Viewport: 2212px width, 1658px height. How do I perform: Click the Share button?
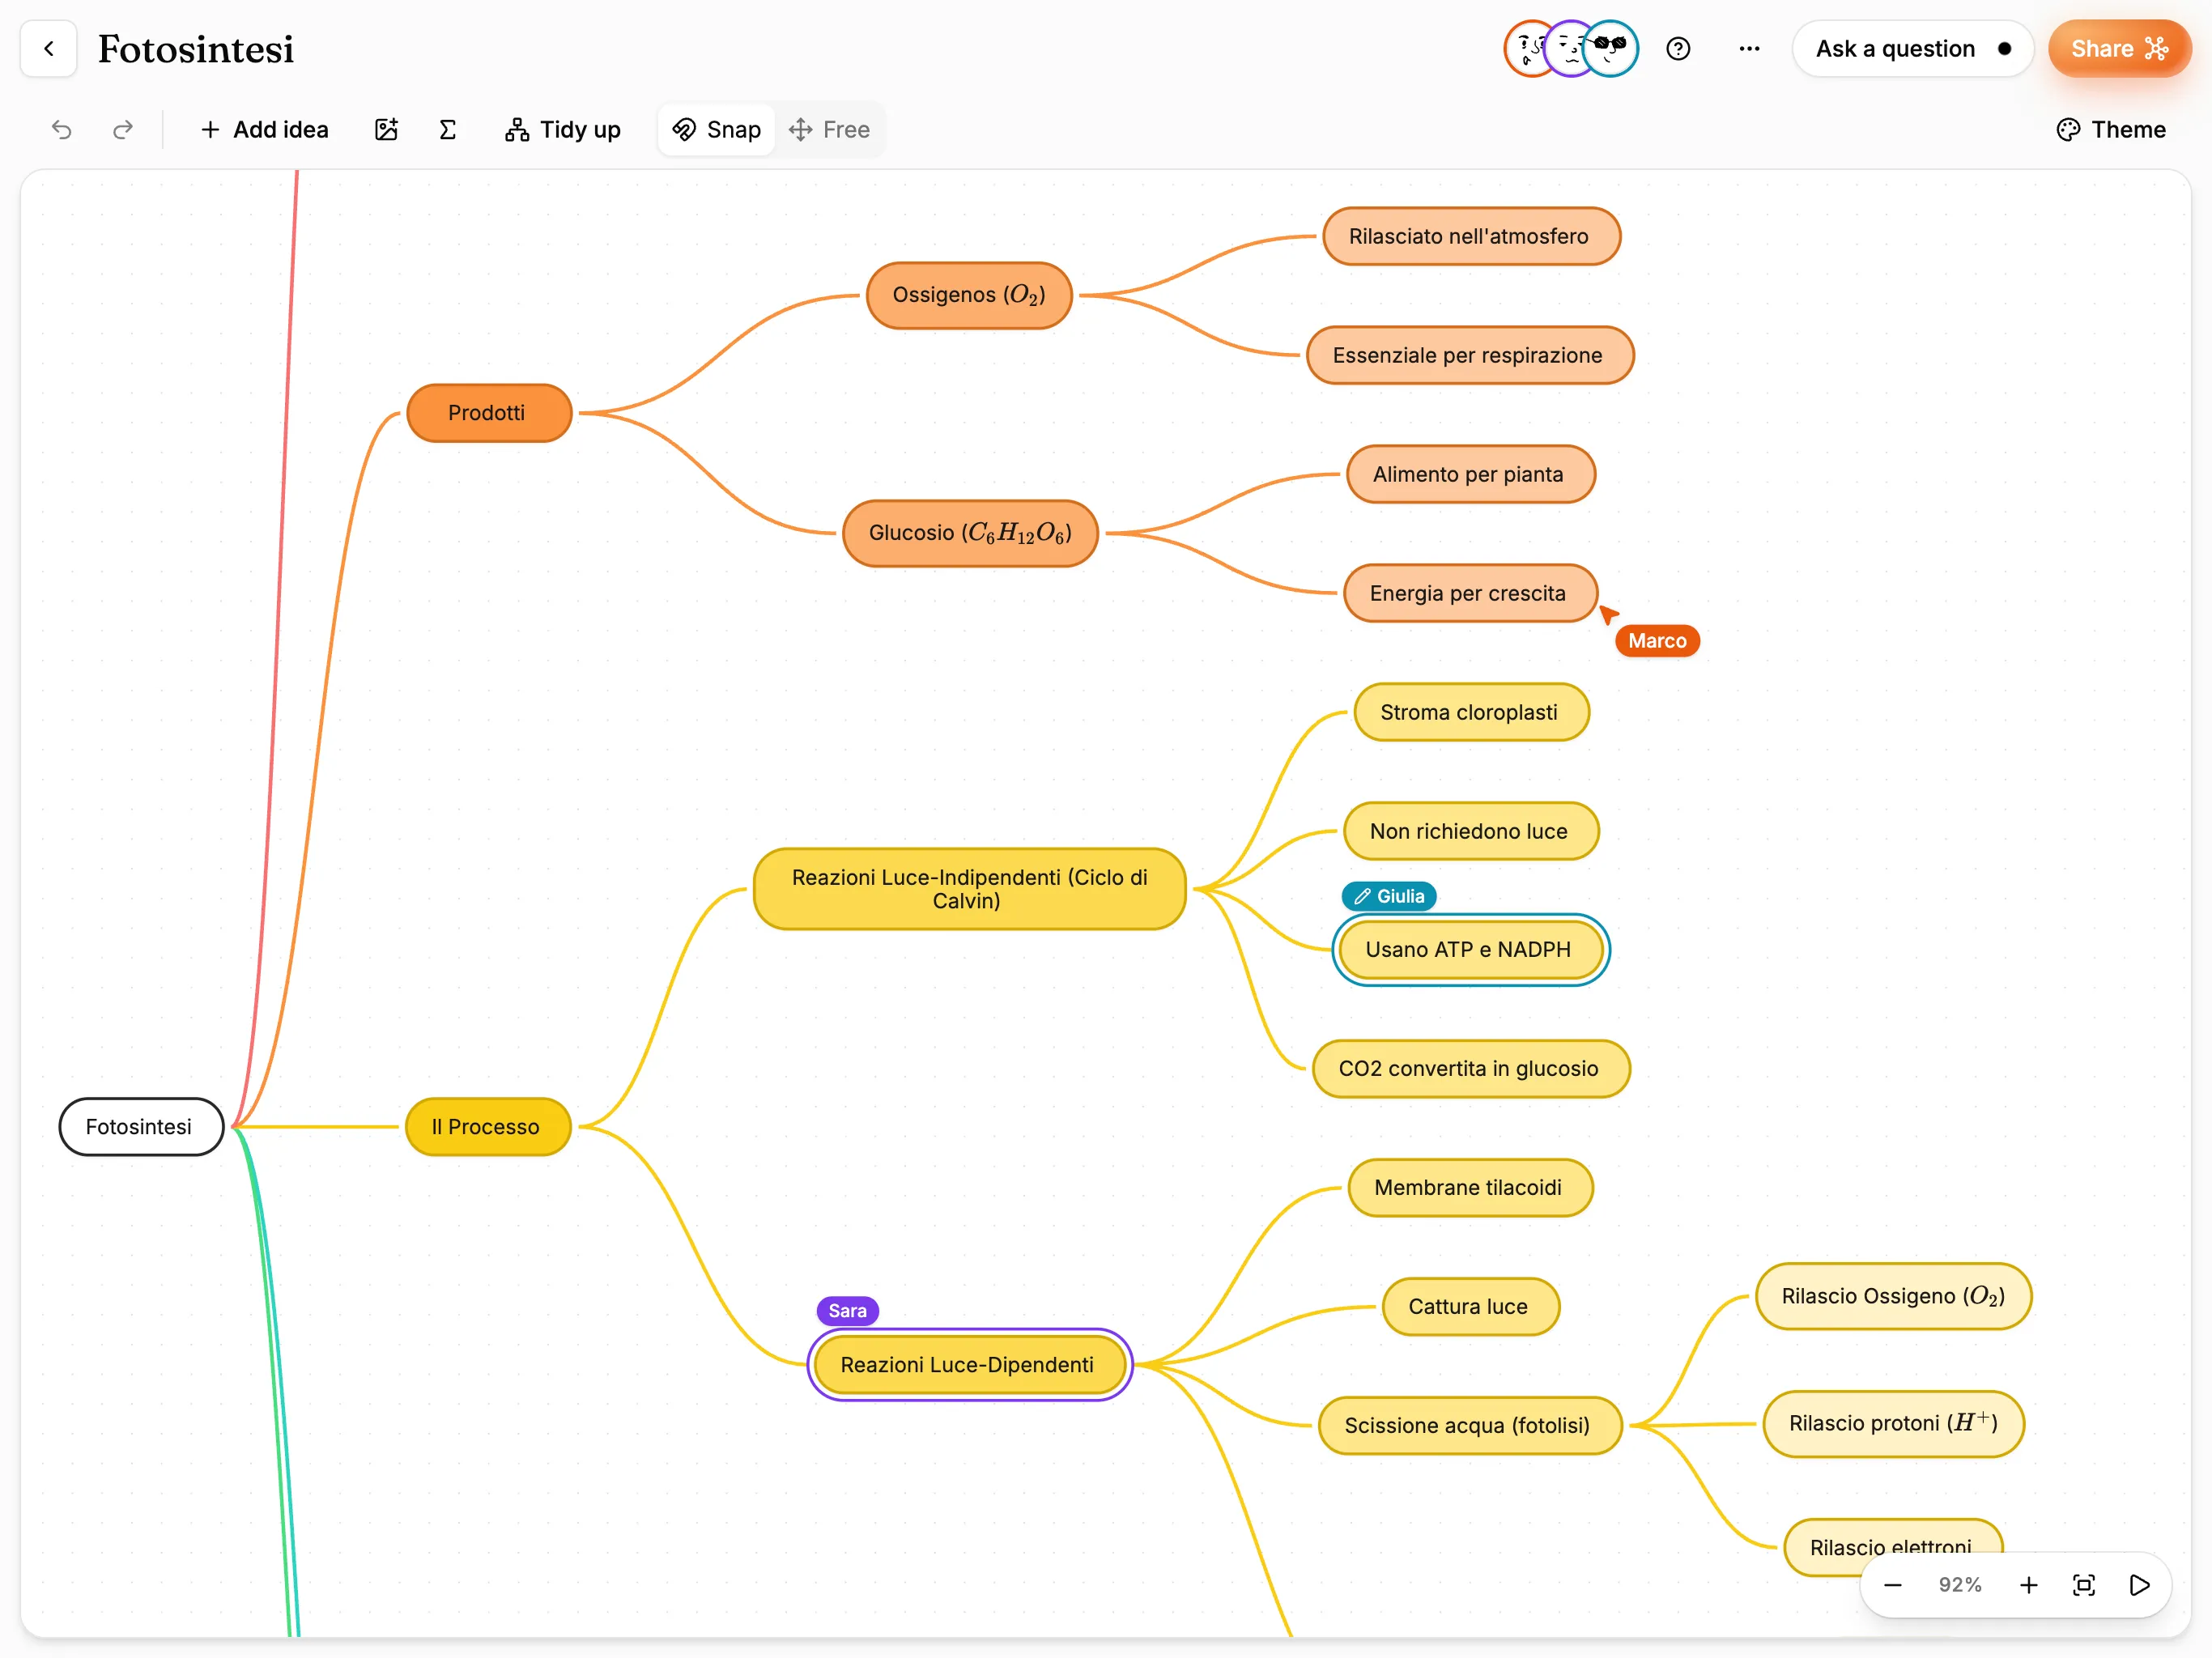click(x=2119, y=48)
